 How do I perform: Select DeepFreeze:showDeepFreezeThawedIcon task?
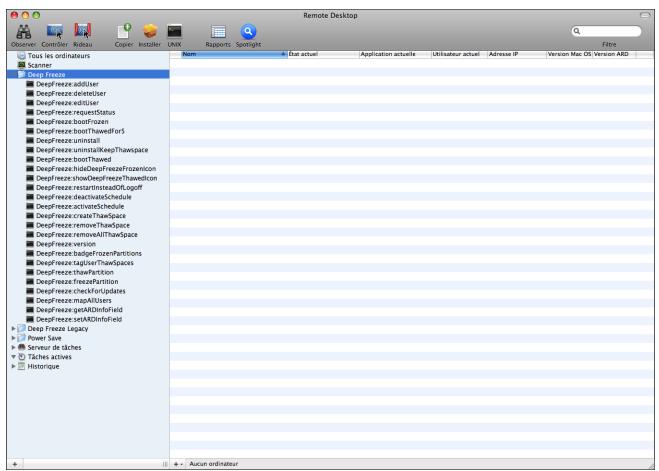click(96, 178)
